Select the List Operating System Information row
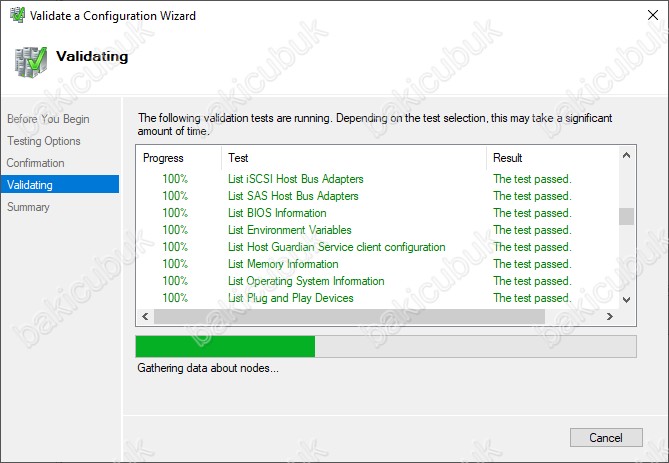The image size is (669, 463). point(377,281)
